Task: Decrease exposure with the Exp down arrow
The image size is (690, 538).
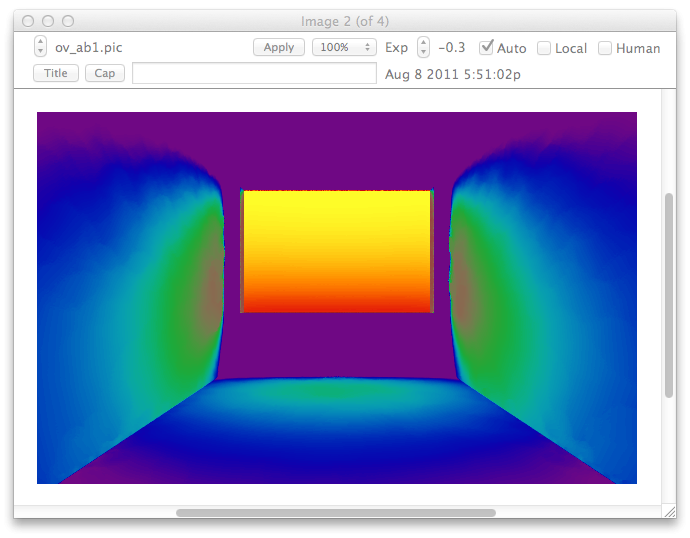Action: tap(423, 52)
